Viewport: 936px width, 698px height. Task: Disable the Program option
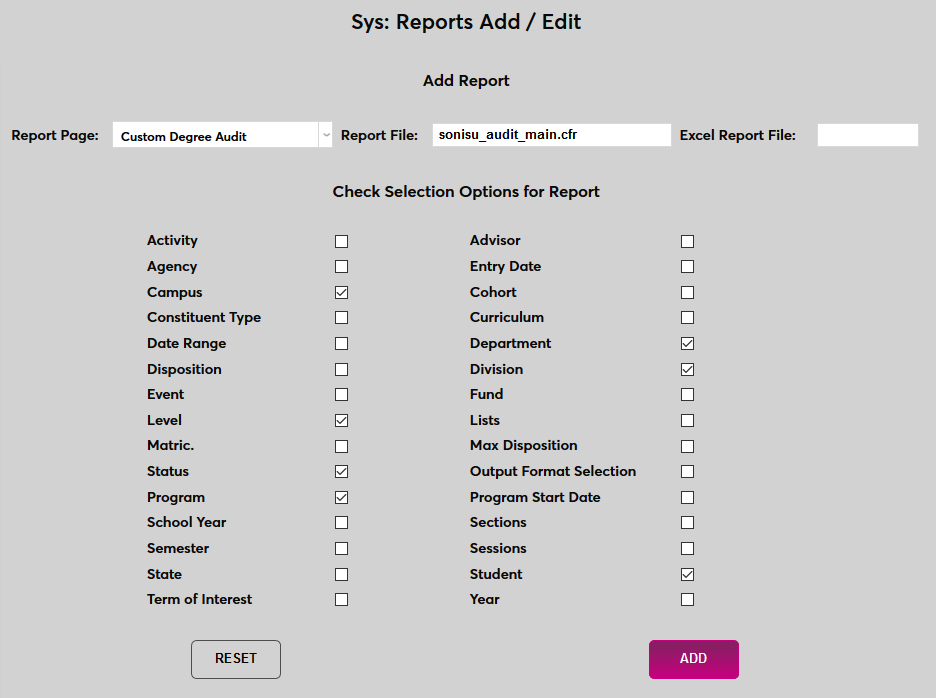[x=341, y=497]
